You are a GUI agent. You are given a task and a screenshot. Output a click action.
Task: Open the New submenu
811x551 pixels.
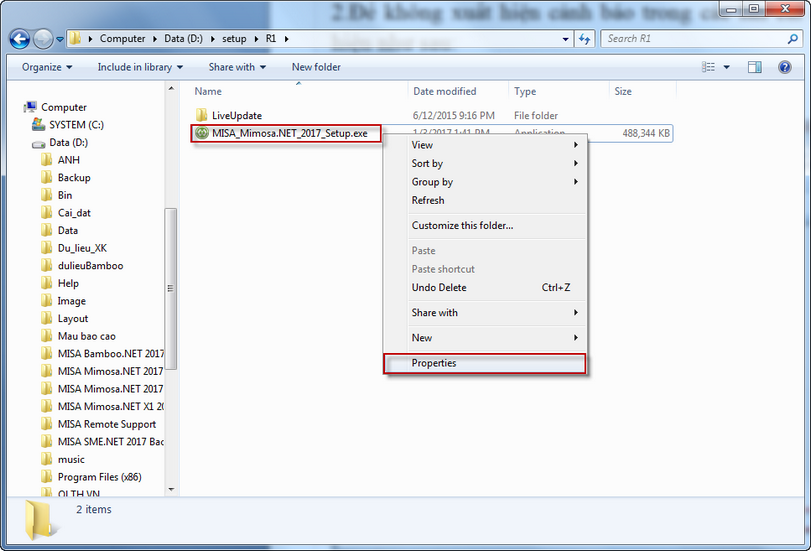[495, 338]
